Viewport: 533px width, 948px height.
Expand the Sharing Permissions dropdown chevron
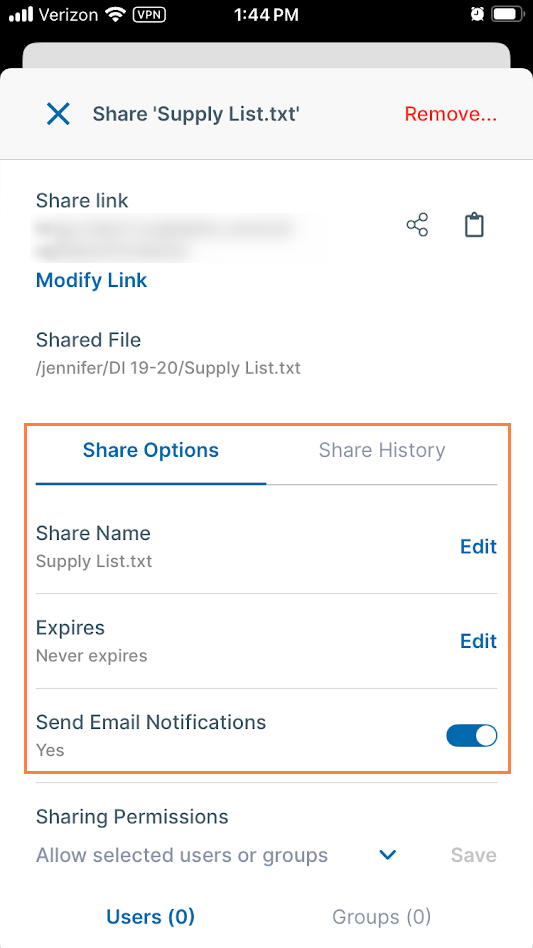click(x=387, y=855)
